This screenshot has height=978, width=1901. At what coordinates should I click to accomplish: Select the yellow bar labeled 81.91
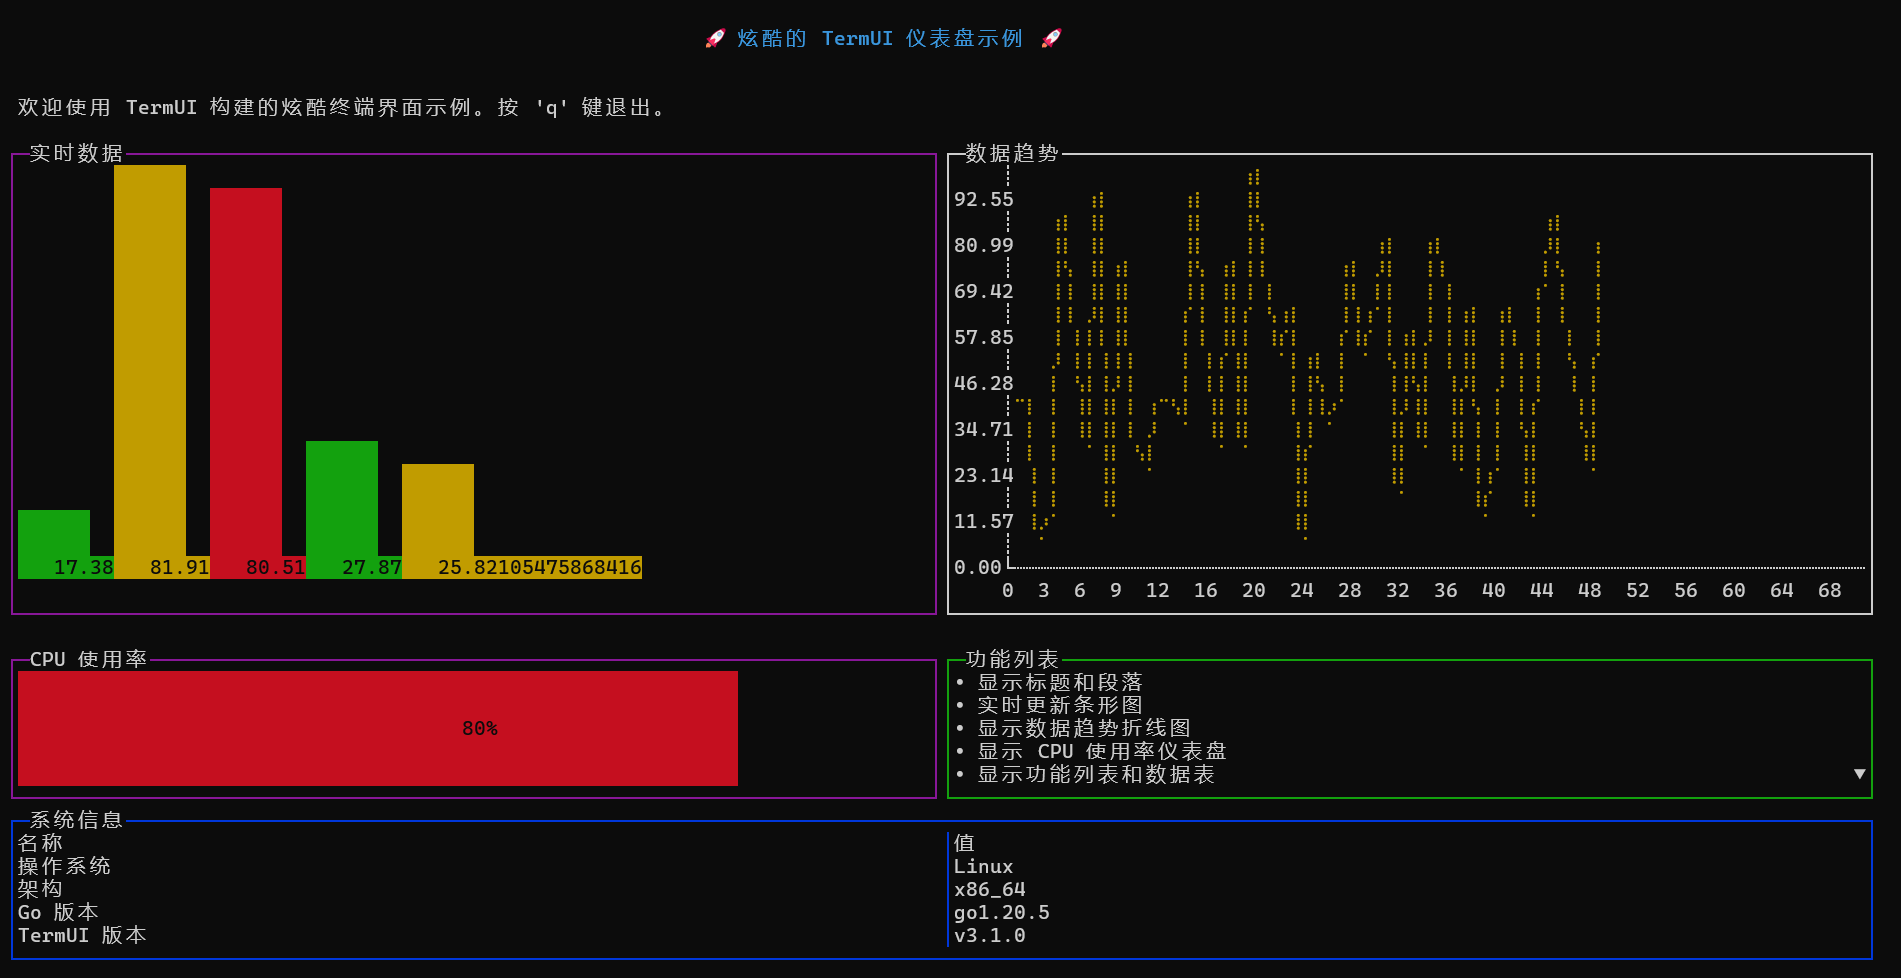pyautogui.click(x=150, y=371)
